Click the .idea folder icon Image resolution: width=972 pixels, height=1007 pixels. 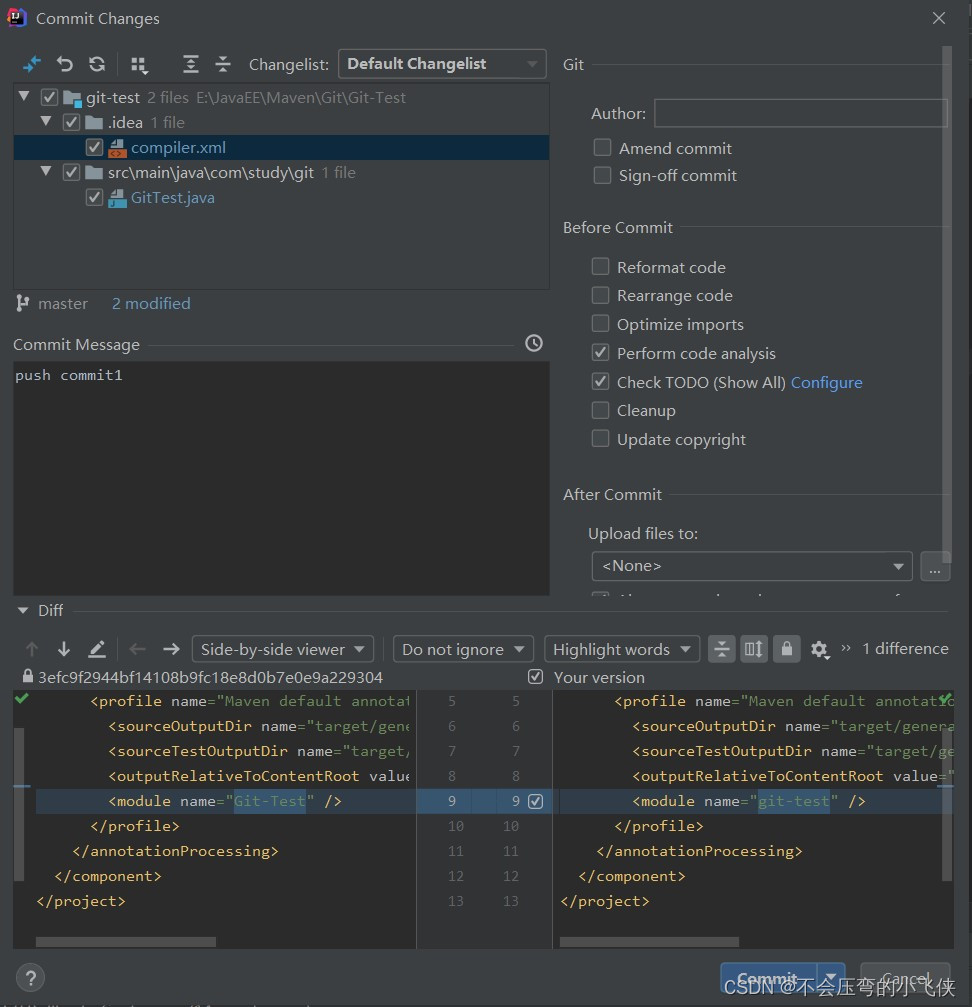[x=94, y=122]
